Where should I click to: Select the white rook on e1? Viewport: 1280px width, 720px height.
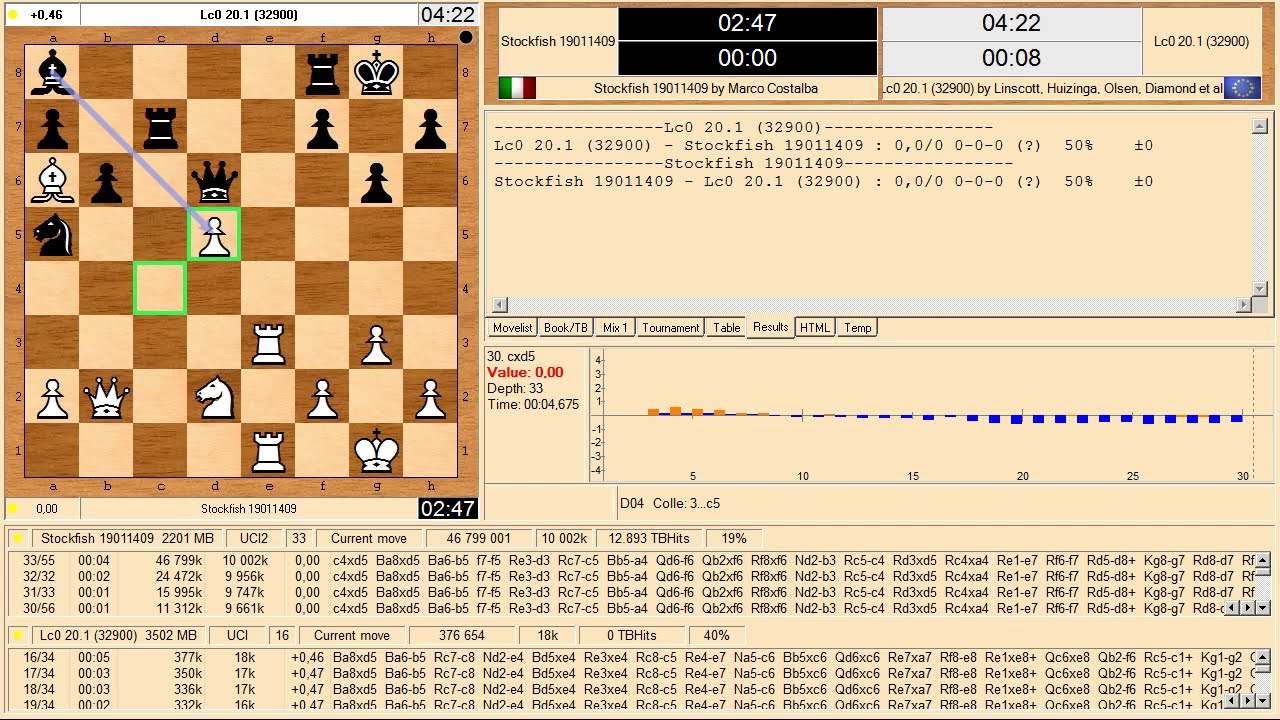[268, 451]
